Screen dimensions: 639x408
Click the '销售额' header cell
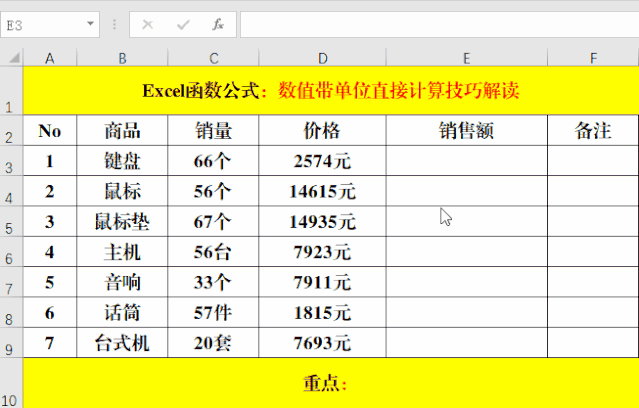tap(467, 130)
